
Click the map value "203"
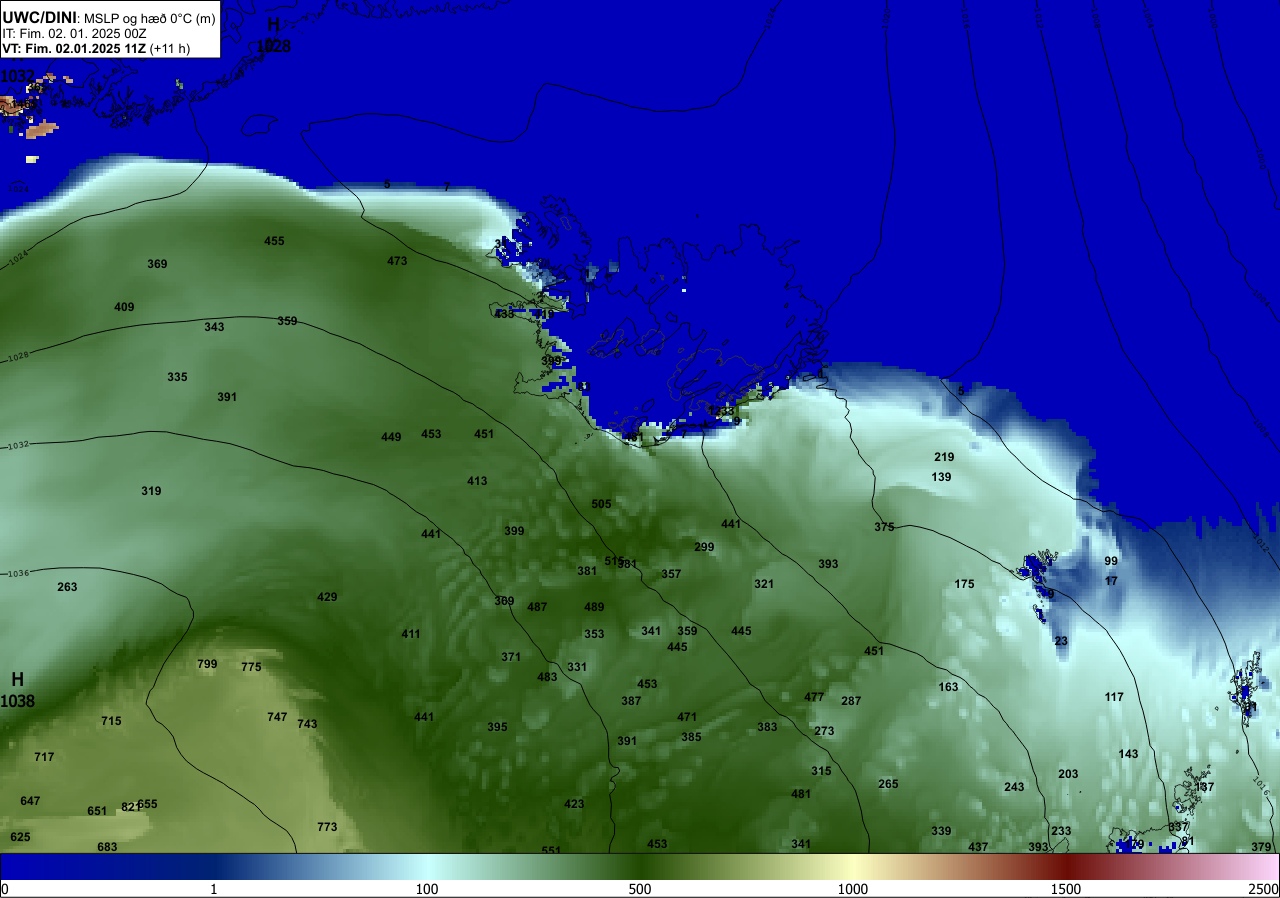1068,774
